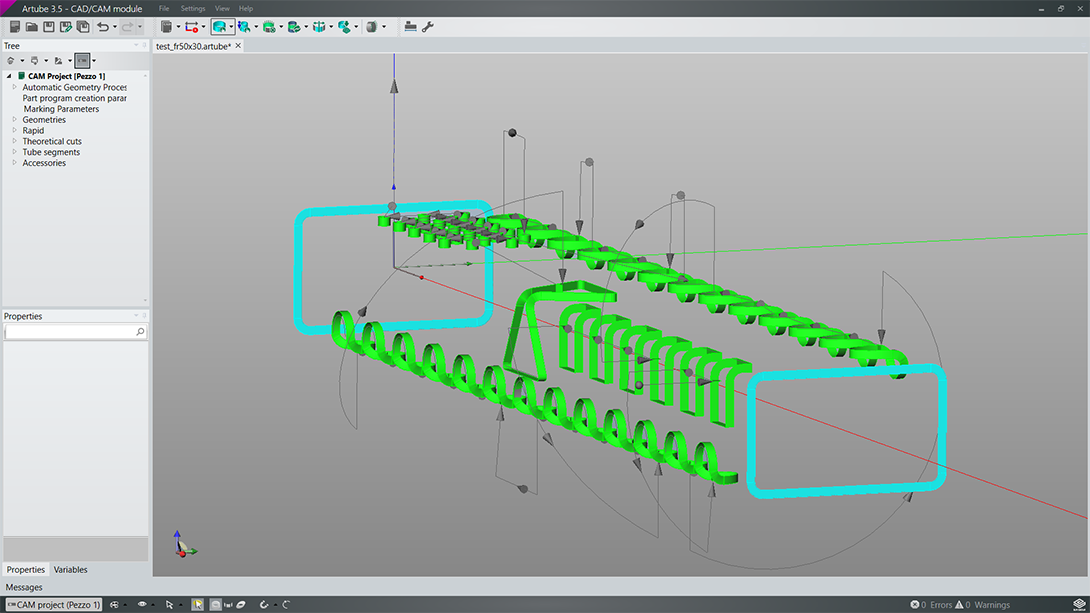Click the CAM project (Pezzo 1) button
This screenshot has width=1090, height=613.
coord(53,604)
